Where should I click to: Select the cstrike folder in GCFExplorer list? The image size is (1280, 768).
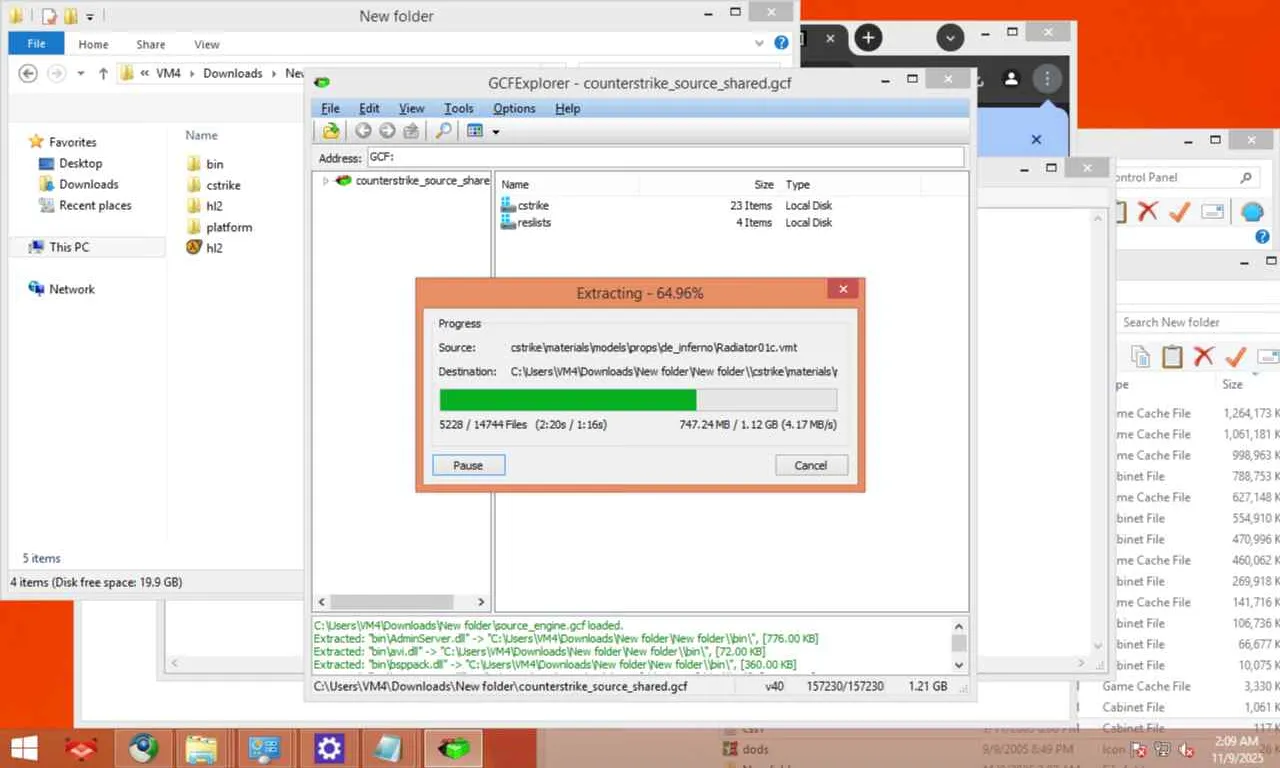[x=533, y=205]
